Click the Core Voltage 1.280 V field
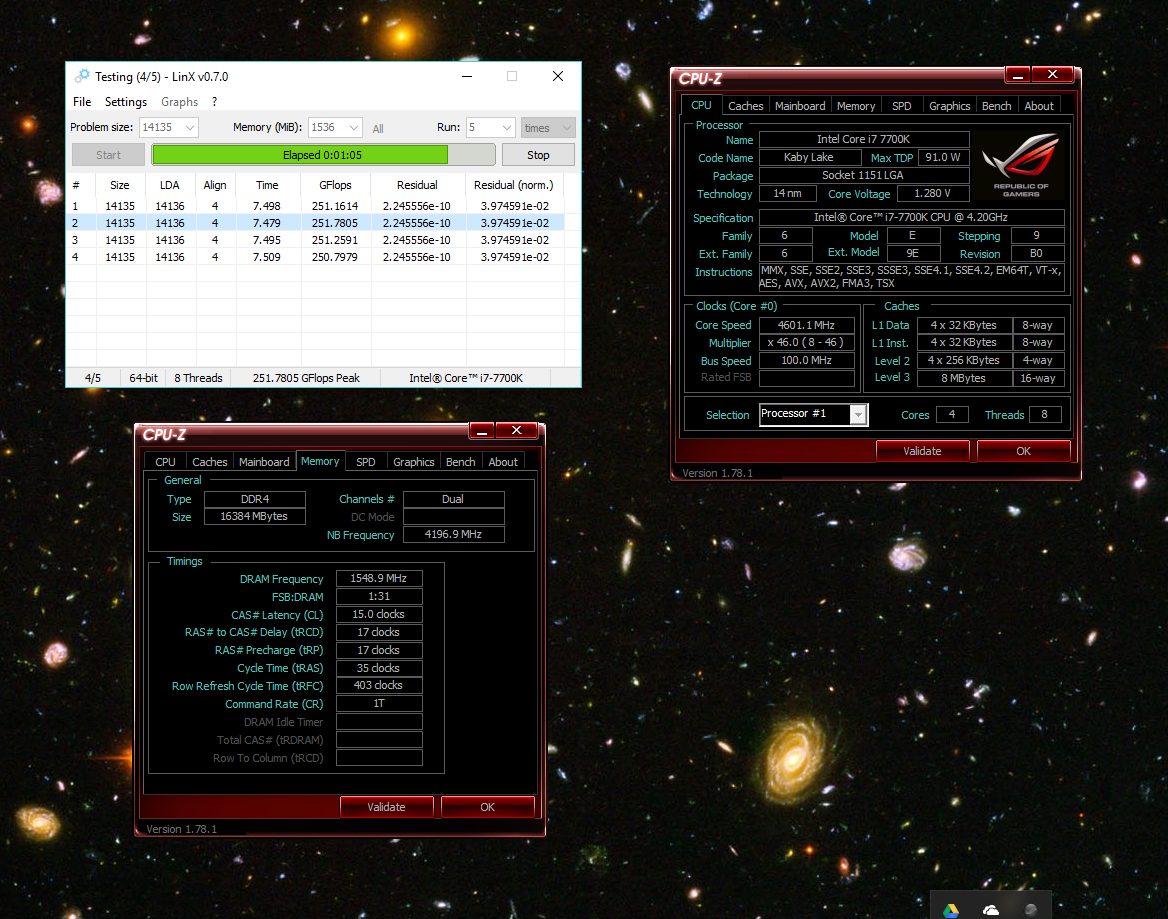 coord(932,194)
